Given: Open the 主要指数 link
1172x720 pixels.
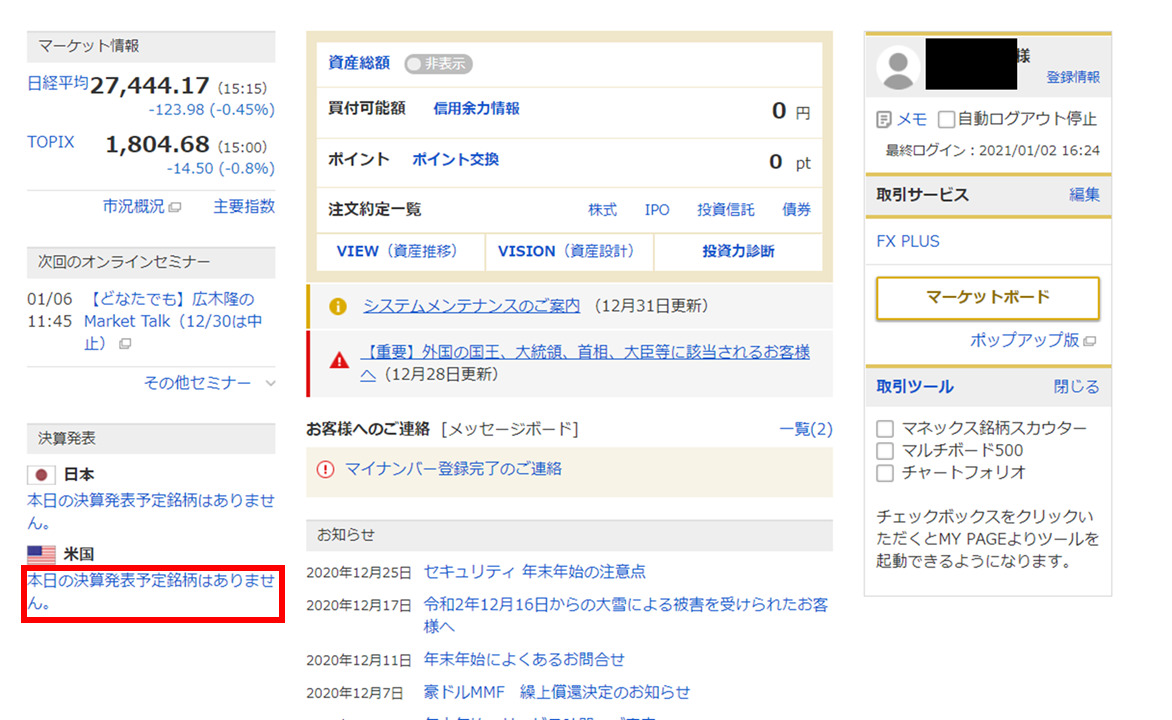Looking at the screenshot, I should tap(244, 206).
